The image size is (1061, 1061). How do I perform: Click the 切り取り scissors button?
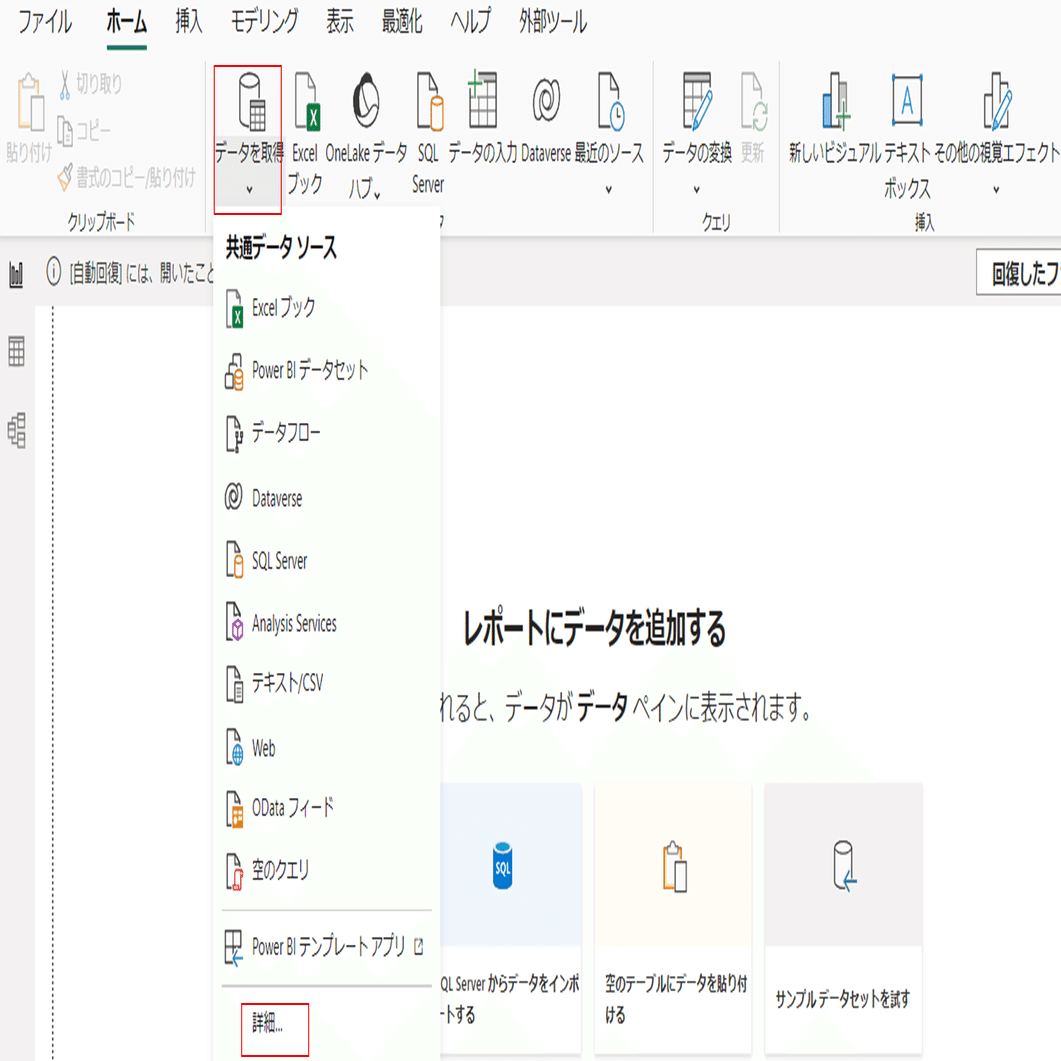coord(91,84)
